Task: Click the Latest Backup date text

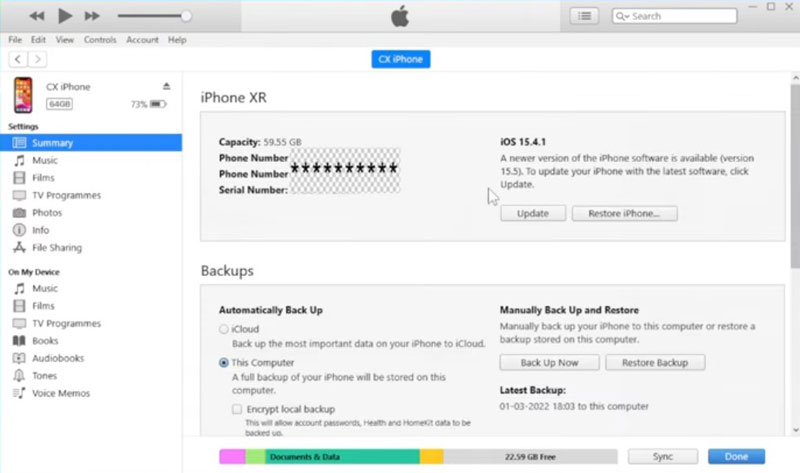Action: click(x=574, y=407)
